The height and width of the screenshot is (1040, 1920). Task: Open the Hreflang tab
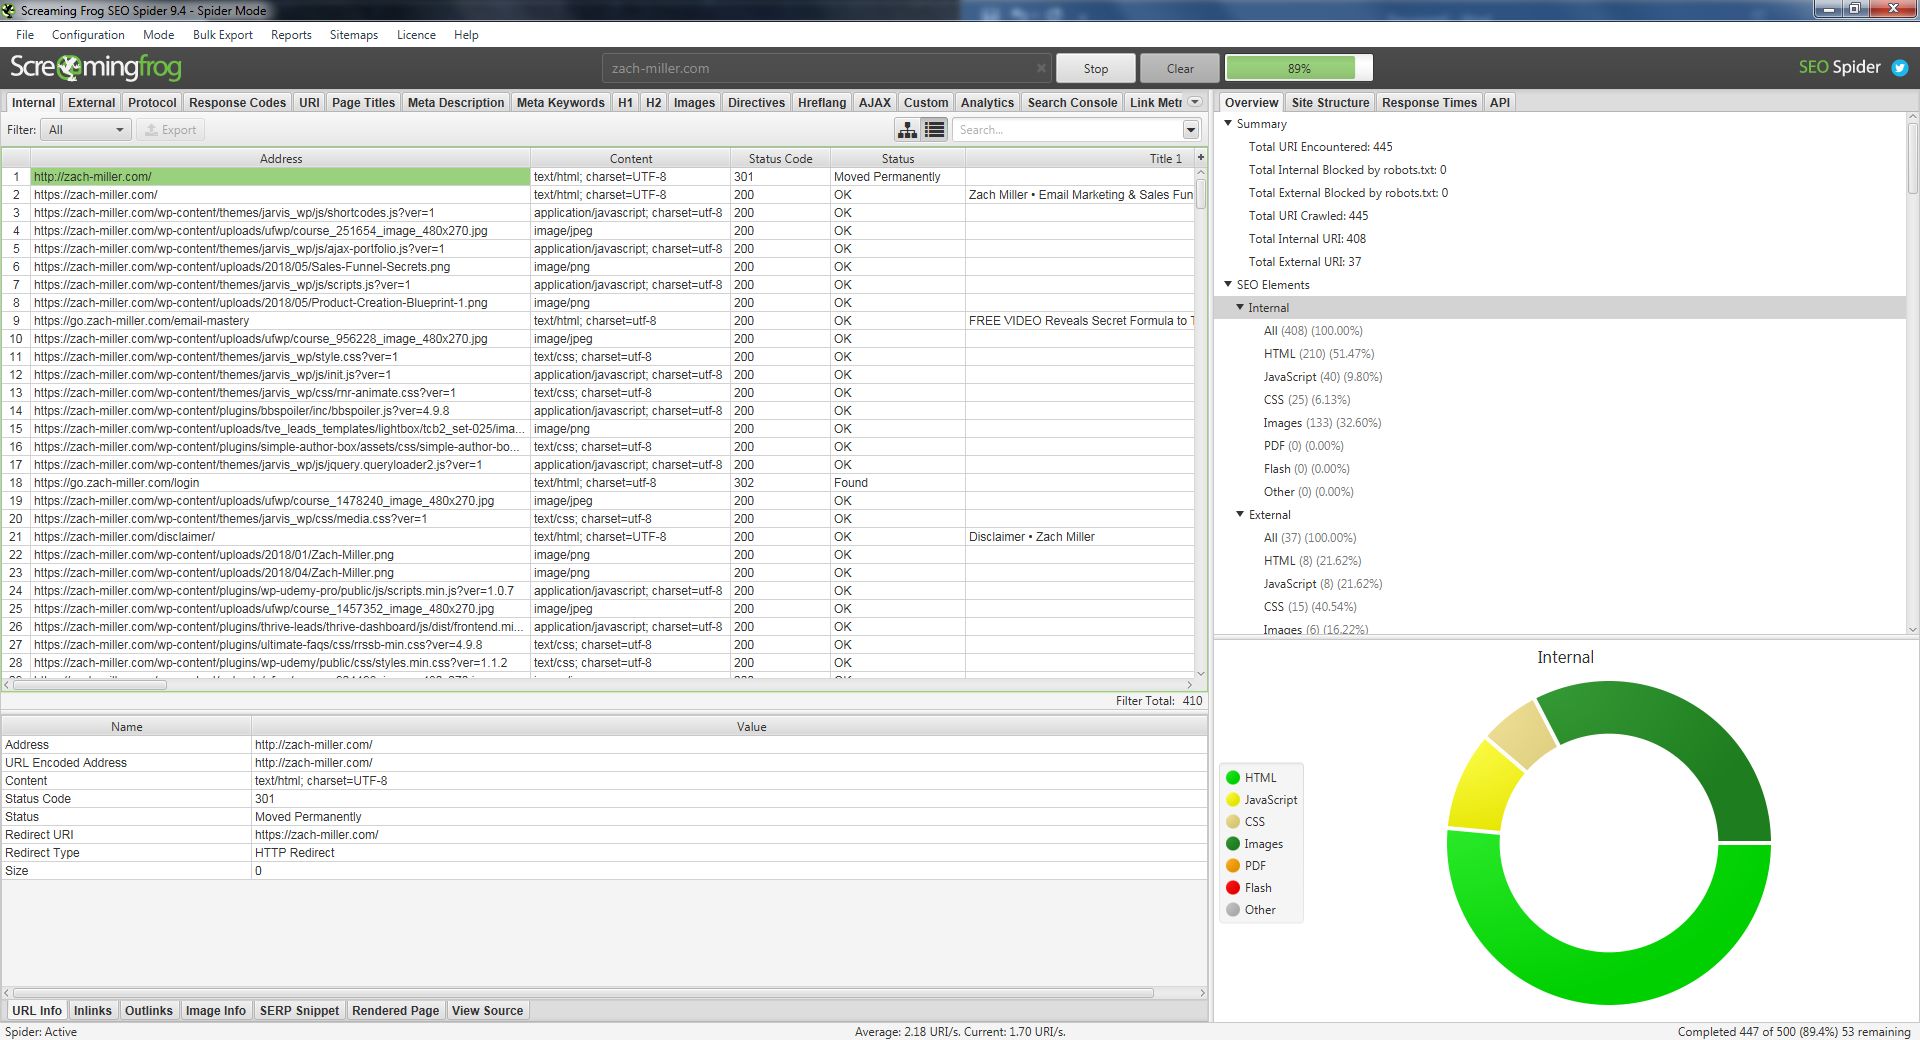pyautogui.click(x=822, y=102)
